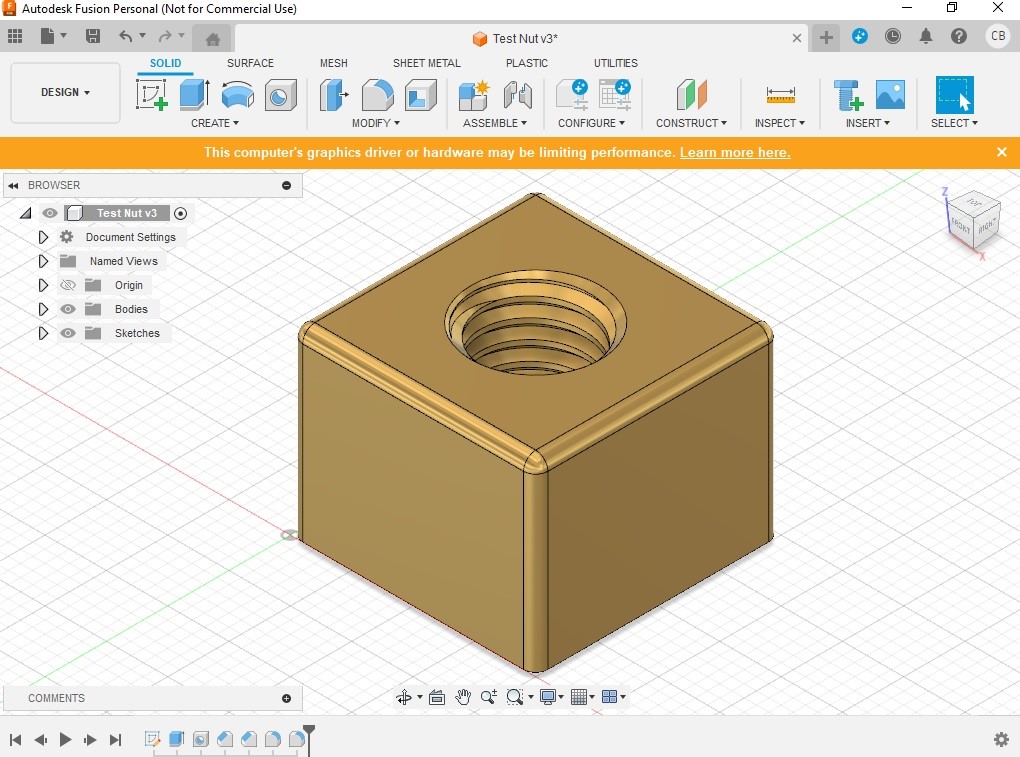Screen dimensions: 1020x757
Task: Select the Shell tool
Action: pyautogui.click(x=421, y=95)
